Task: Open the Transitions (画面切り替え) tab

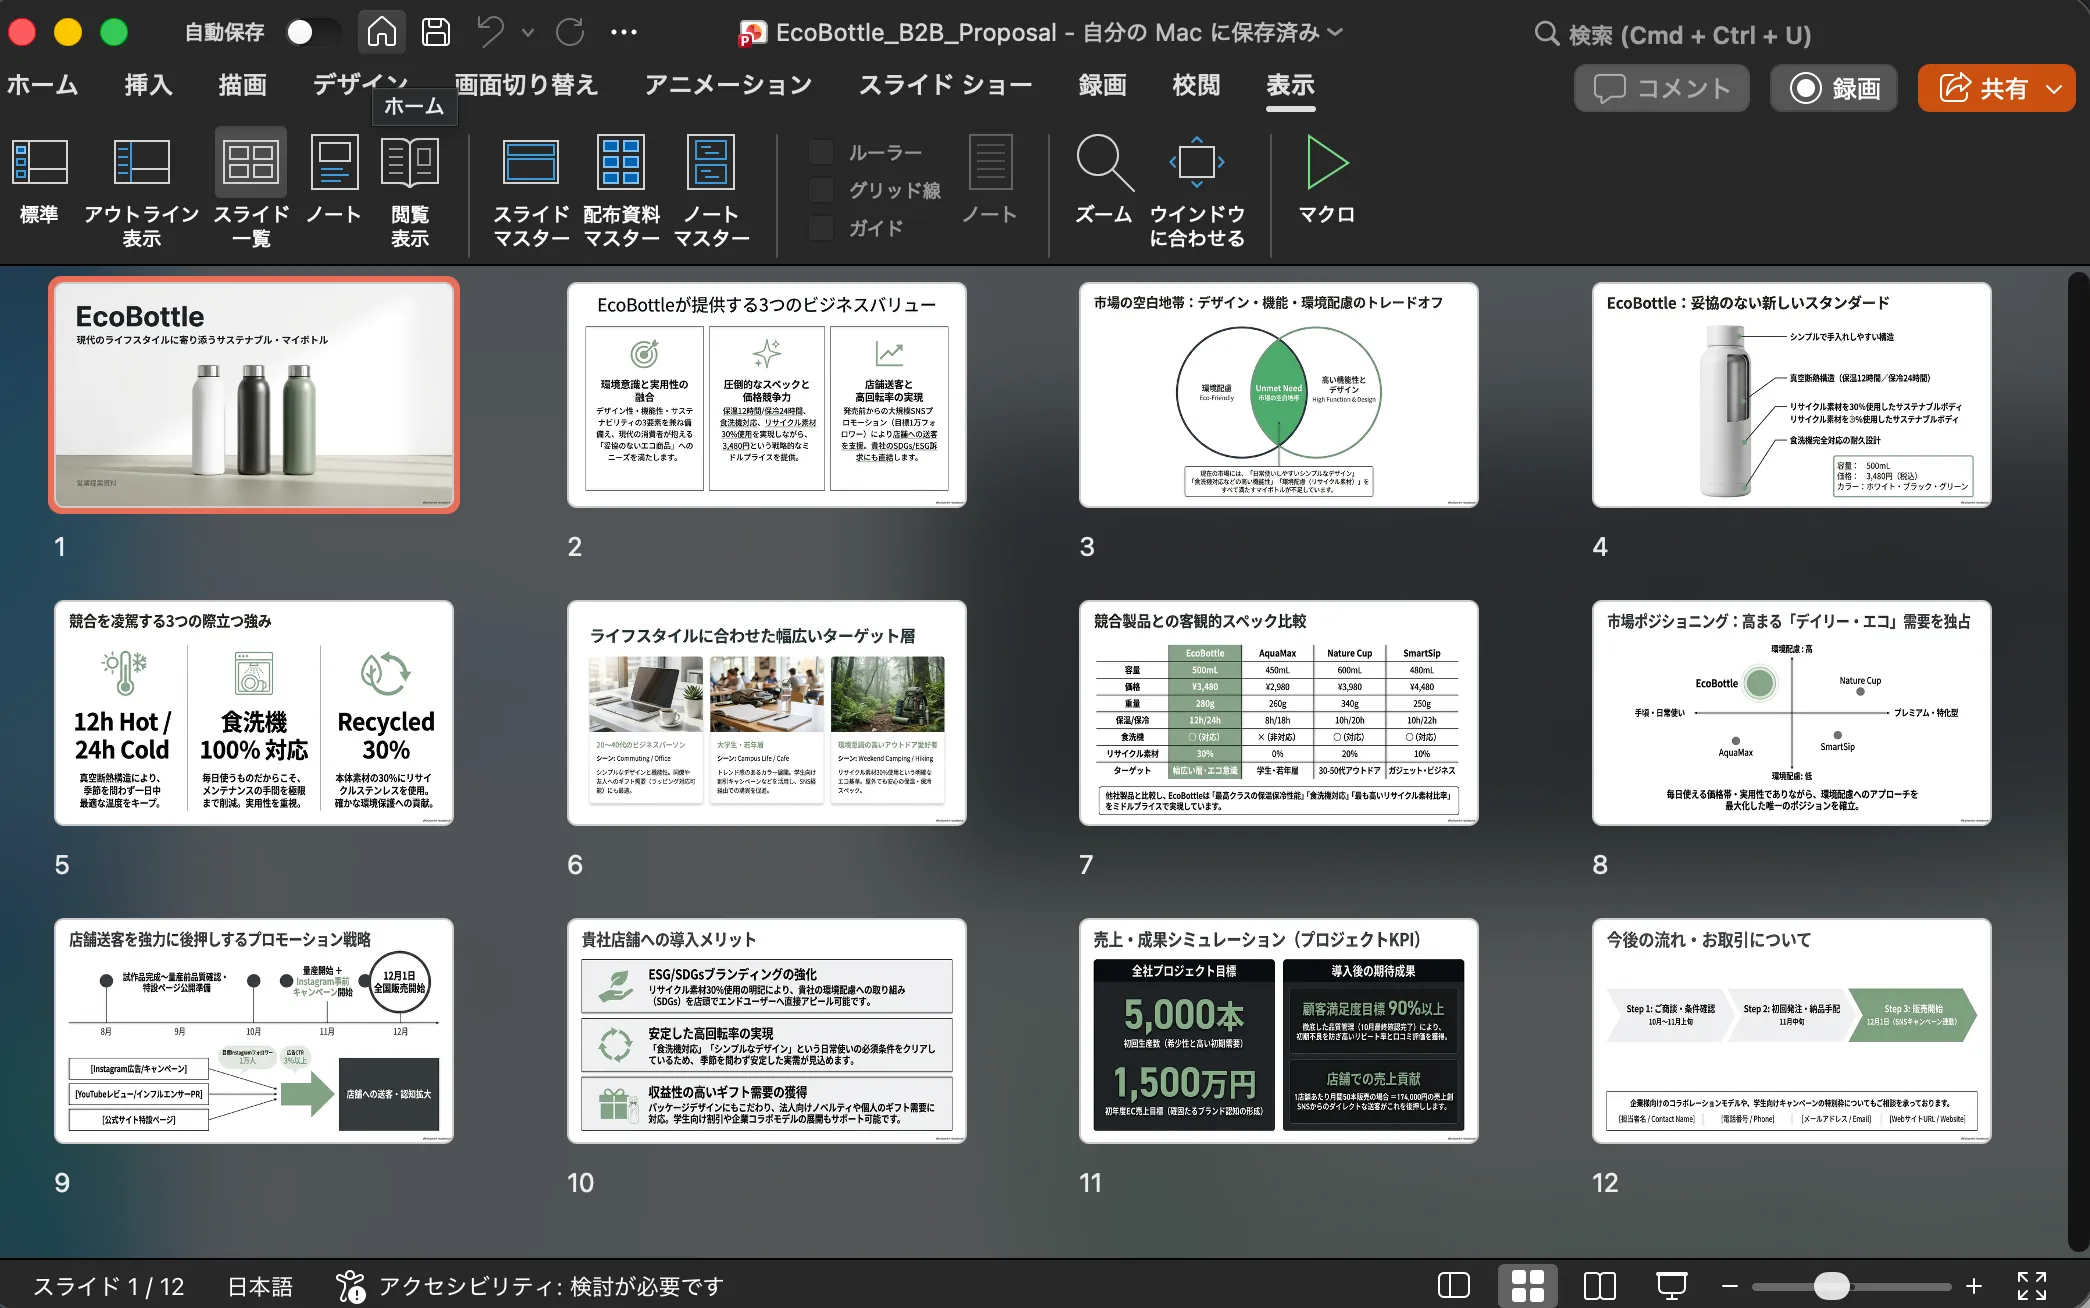Action: pos(526,86)
